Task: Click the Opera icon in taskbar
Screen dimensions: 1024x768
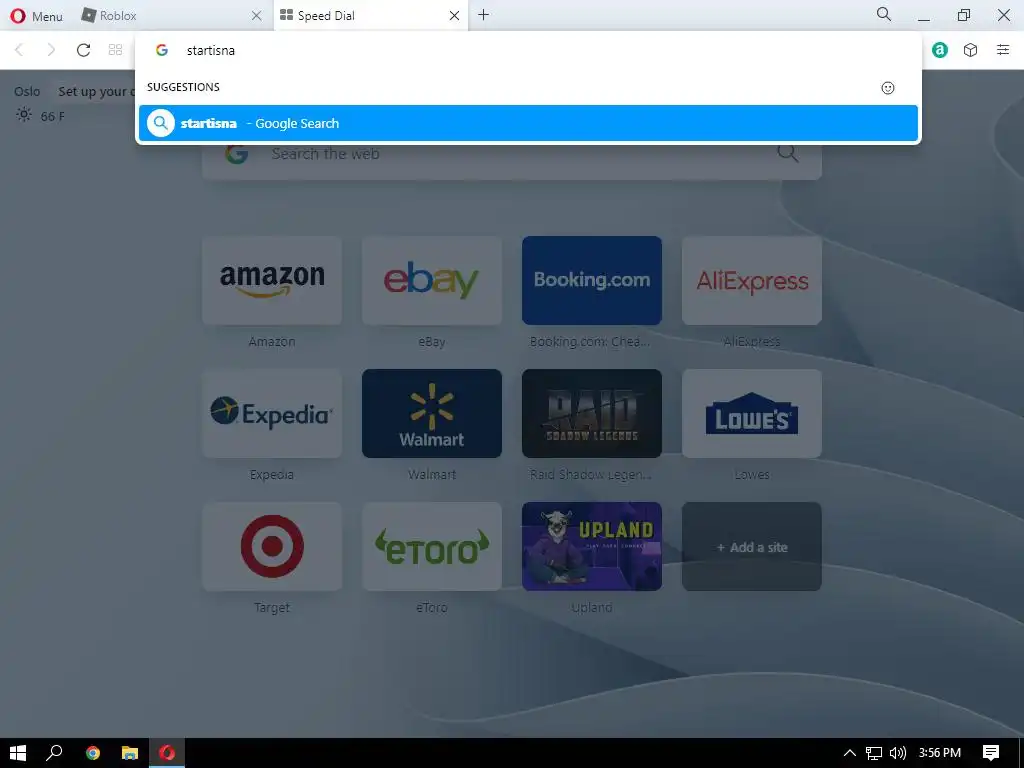Action: coord(167,753)
